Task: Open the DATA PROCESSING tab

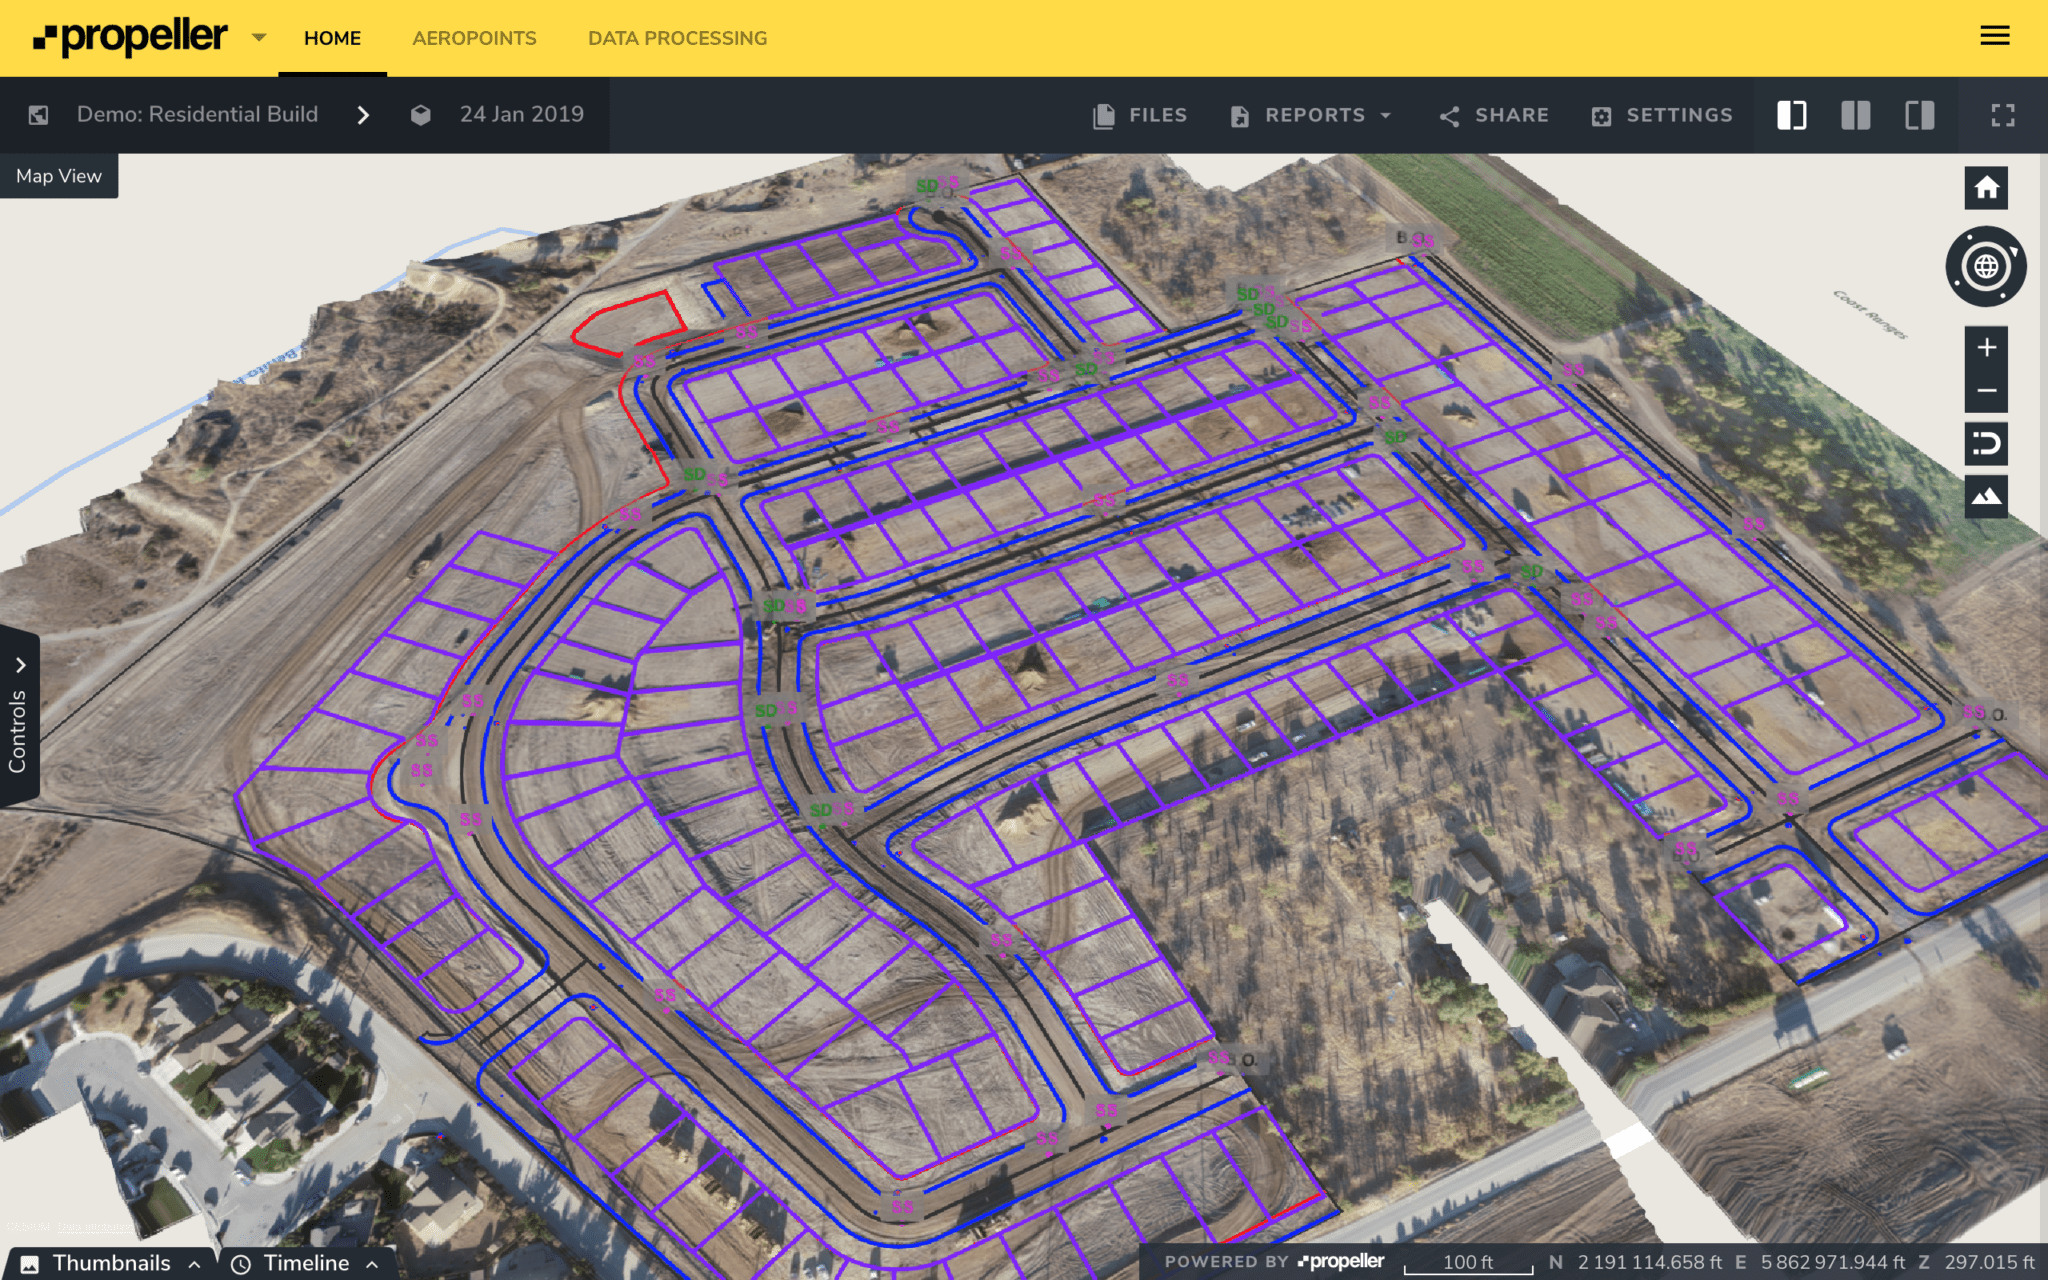Action: coord(678,38)
